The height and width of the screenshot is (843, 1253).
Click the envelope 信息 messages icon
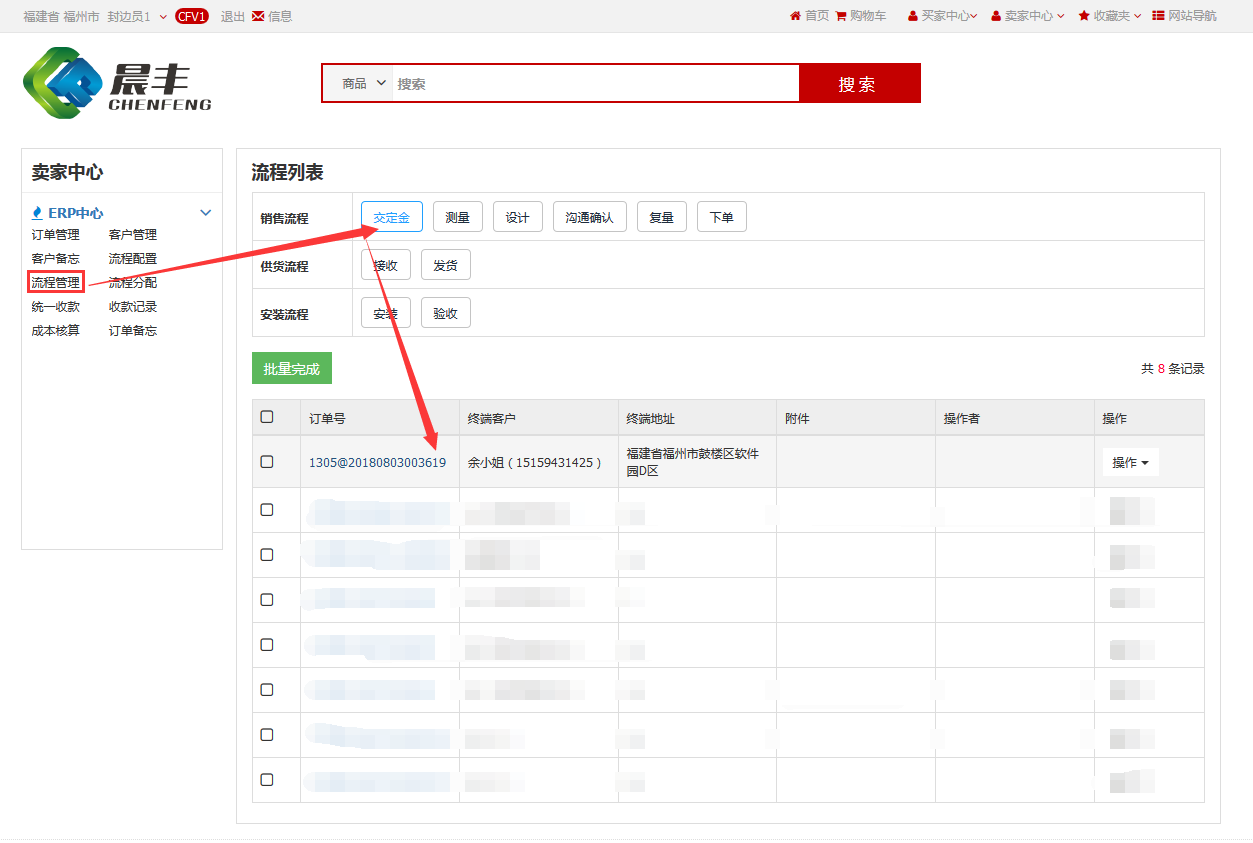pyautogui.click(x=258, y=16)
